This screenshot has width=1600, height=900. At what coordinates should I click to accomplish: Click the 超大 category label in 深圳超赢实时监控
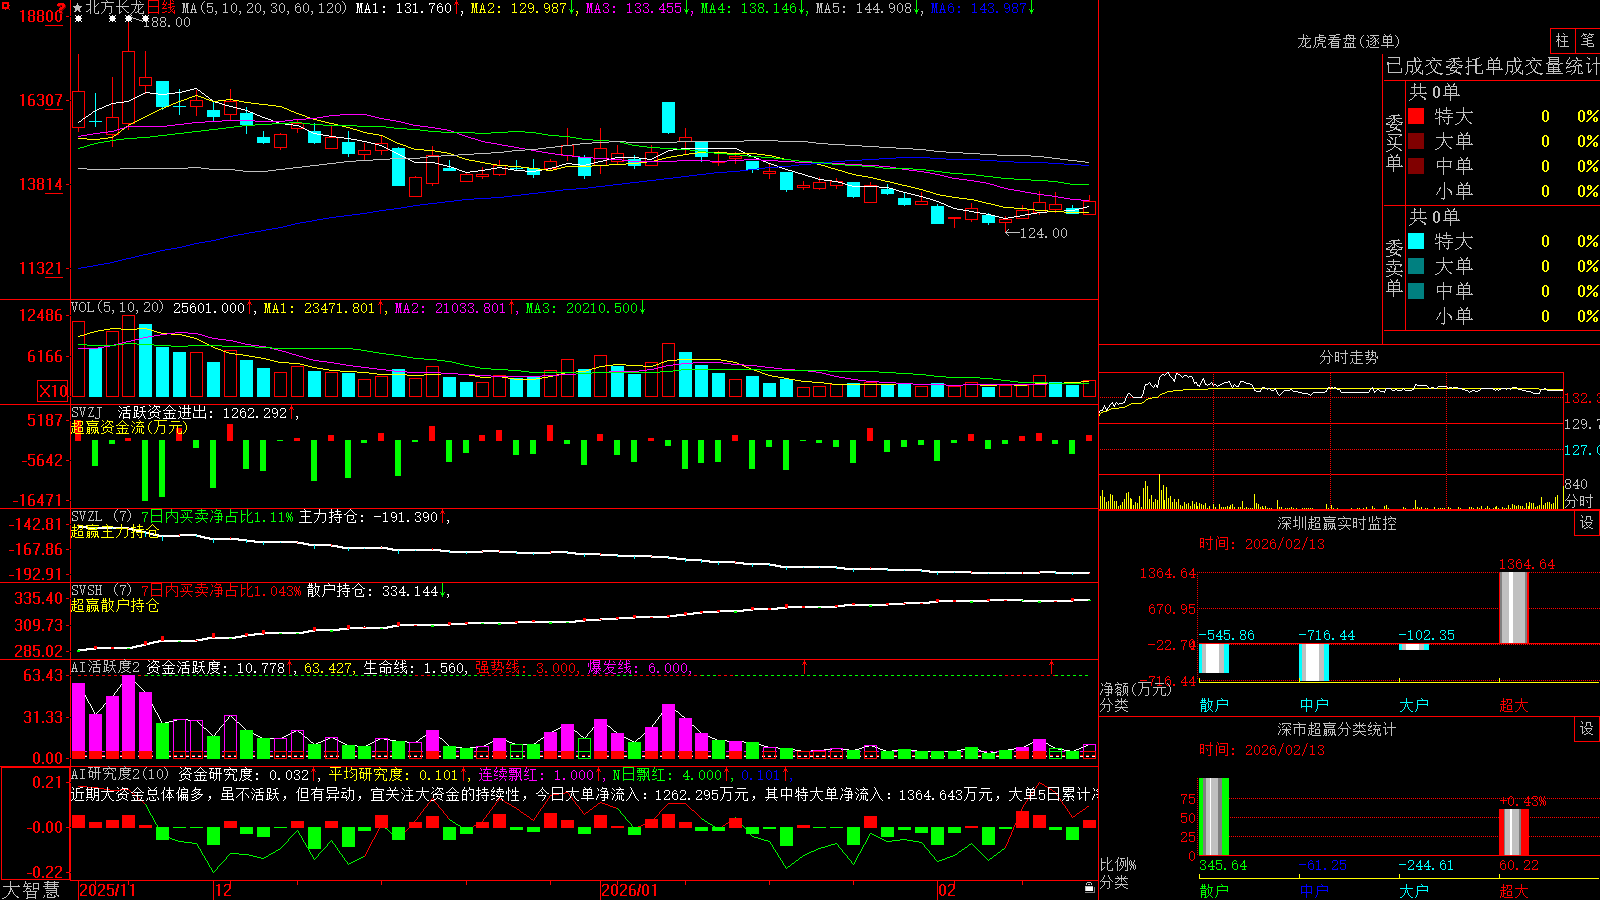click(1513, 705)
